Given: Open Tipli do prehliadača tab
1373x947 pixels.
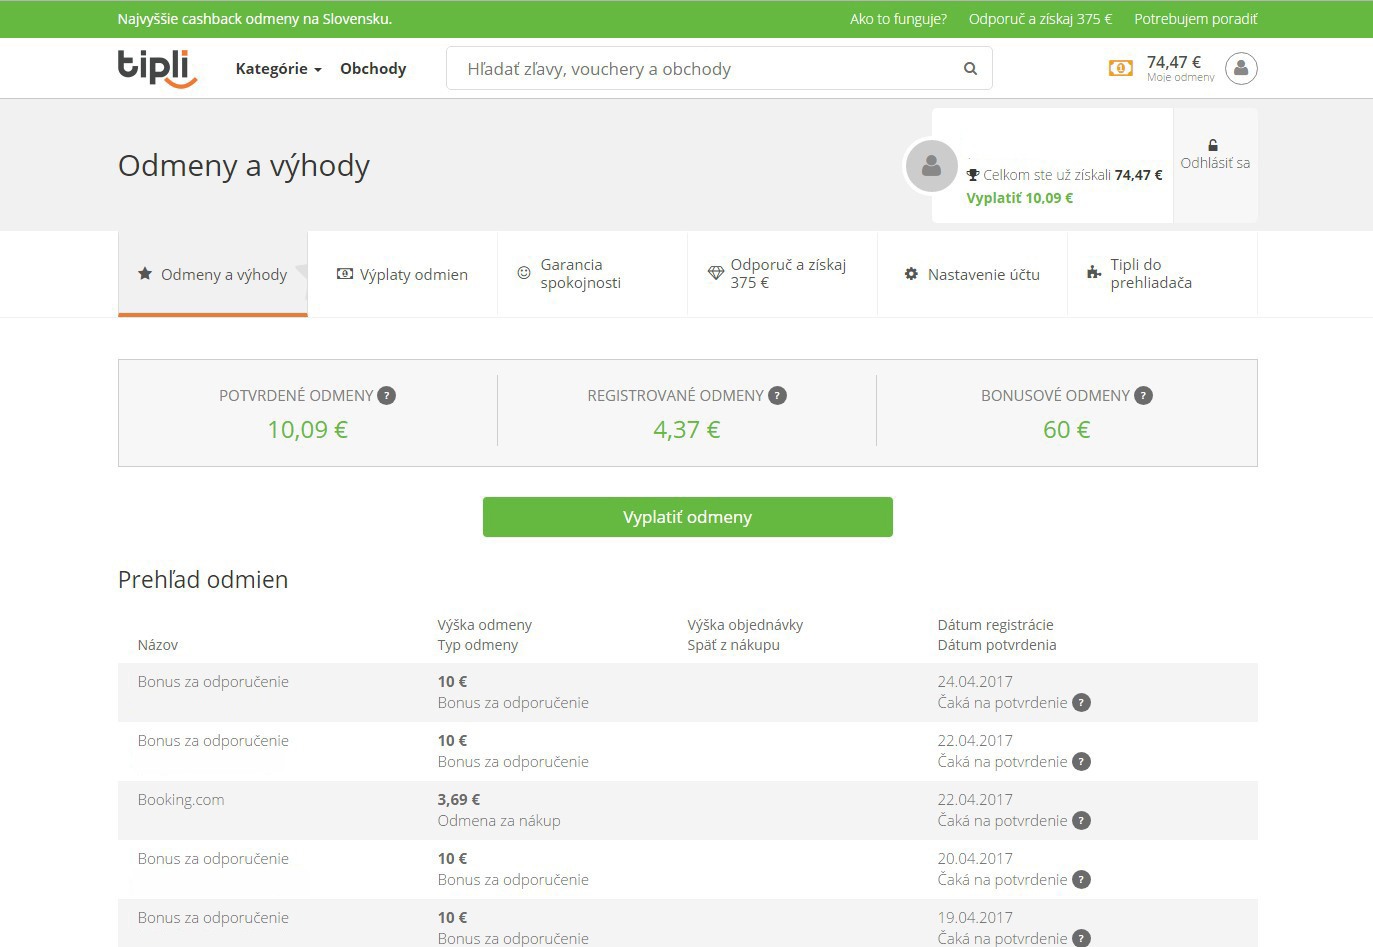Looking at the screenshot, I should [1150, 274].
